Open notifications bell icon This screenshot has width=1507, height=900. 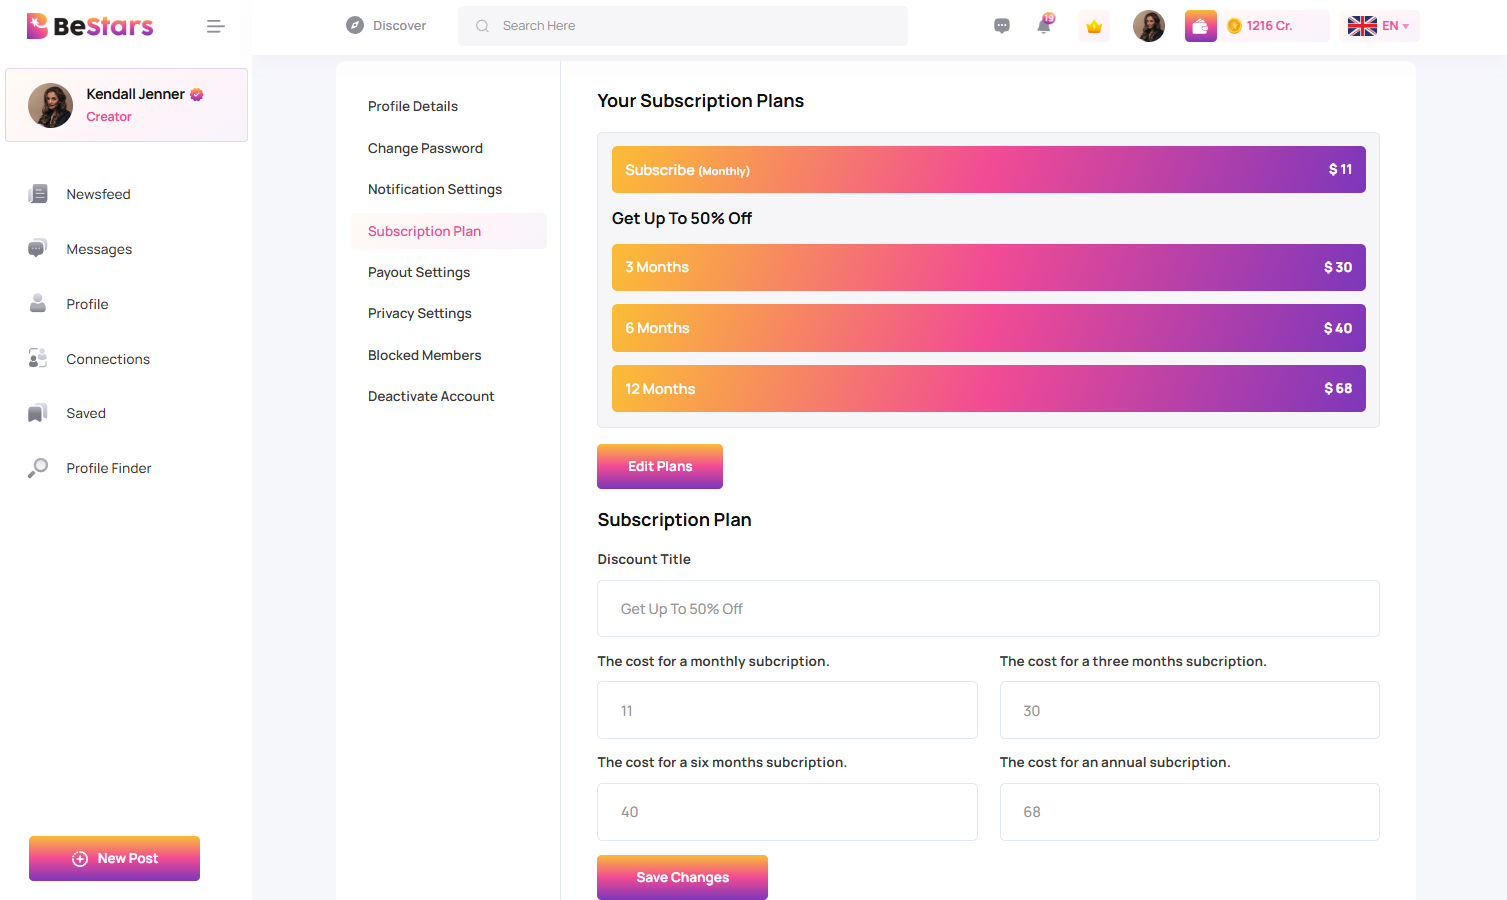click(1044, 26)
